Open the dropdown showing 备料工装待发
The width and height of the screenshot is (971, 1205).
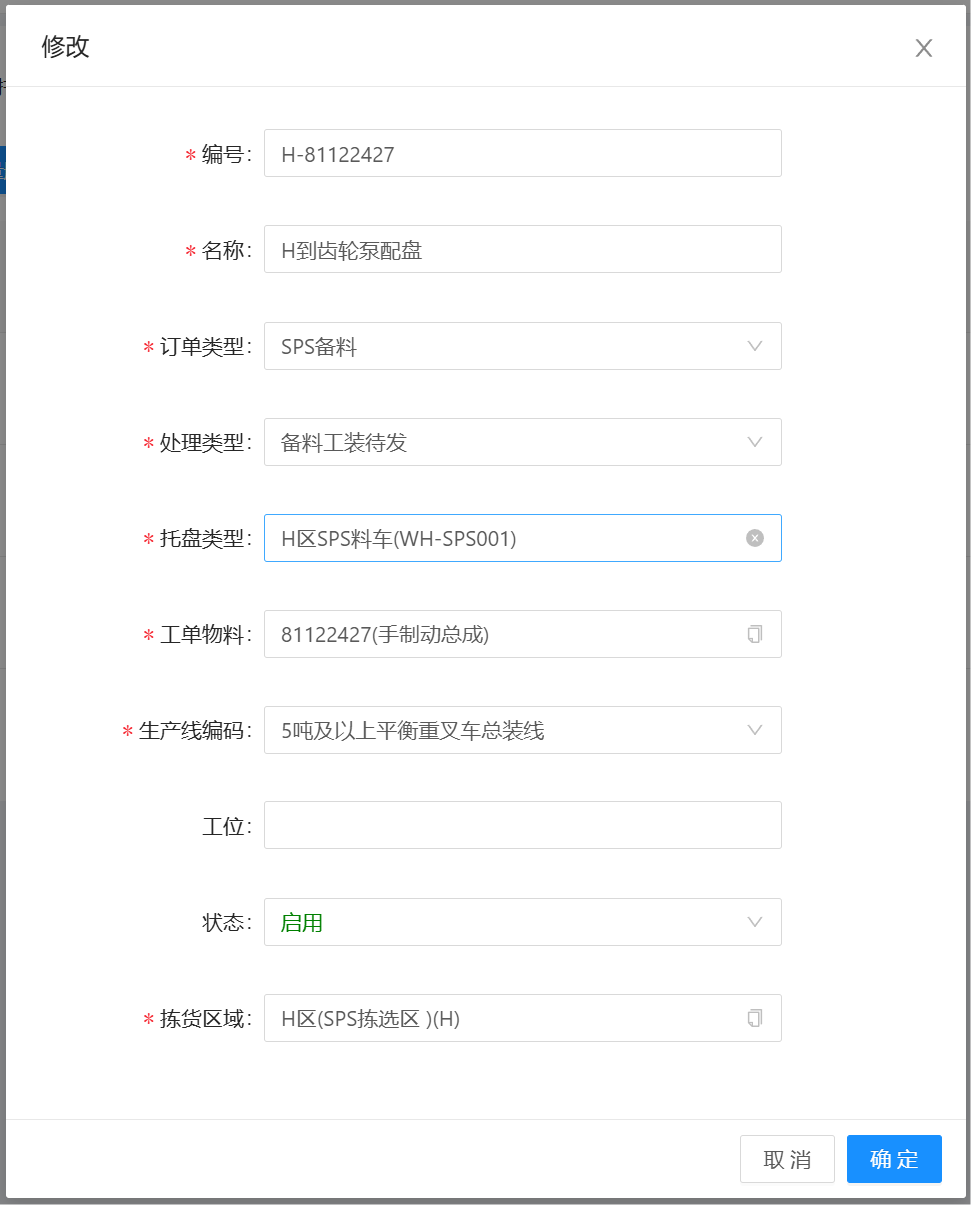click(x=500, y=442)
